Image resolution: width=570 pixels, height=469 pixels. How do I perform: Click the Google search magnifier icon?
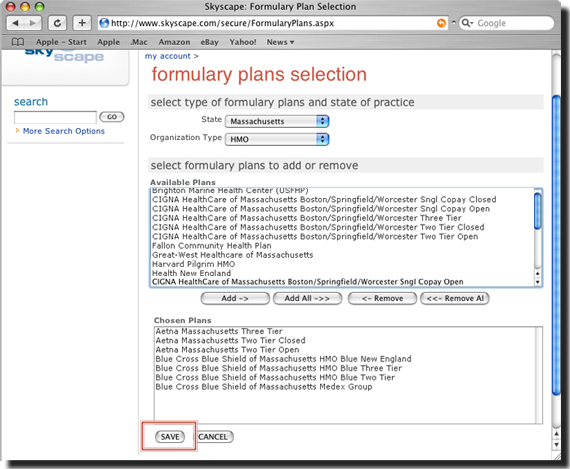466,23
